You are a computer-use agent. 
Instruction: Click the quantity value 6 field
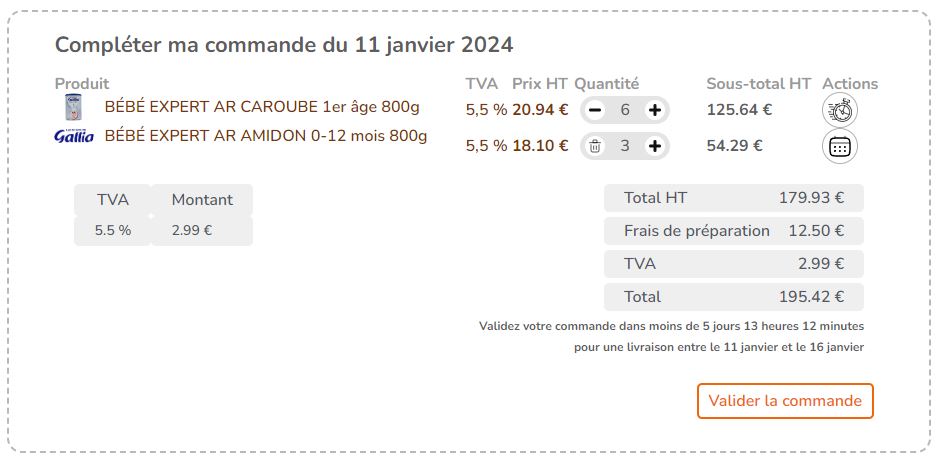(x=625, y=110)
